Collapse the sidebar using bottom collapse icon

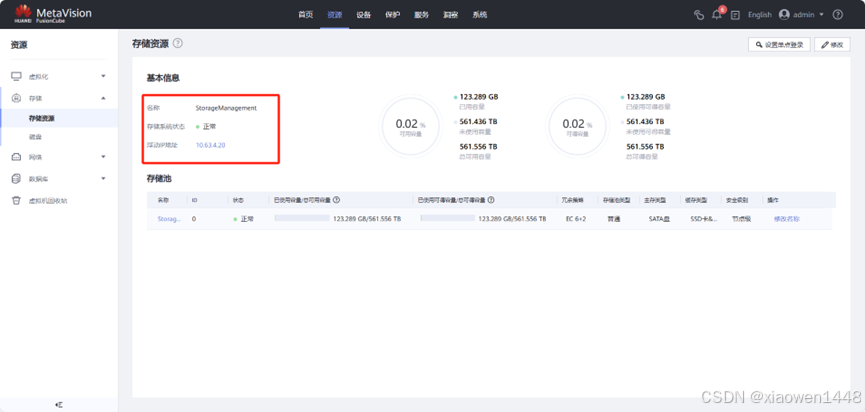[x=59, y=405]
